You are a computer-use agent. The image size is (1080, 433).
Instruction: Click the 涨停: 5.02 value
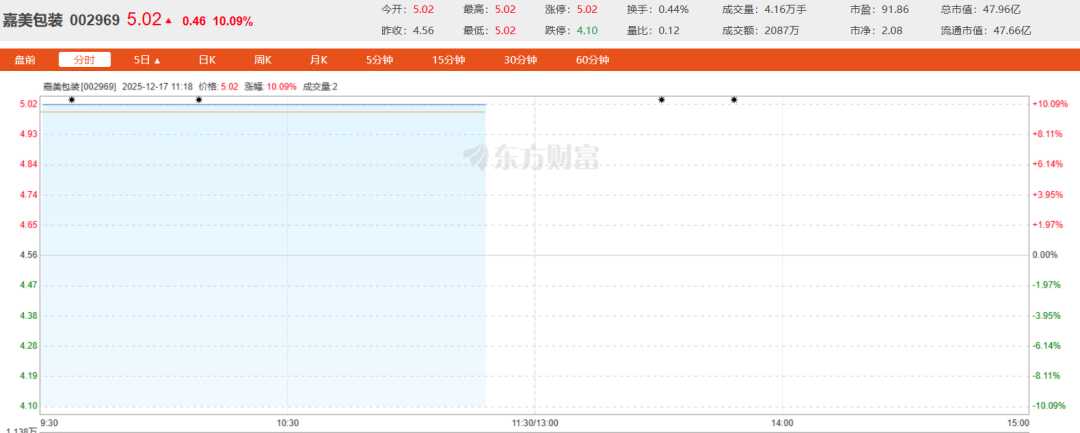[x=587, y=10]
